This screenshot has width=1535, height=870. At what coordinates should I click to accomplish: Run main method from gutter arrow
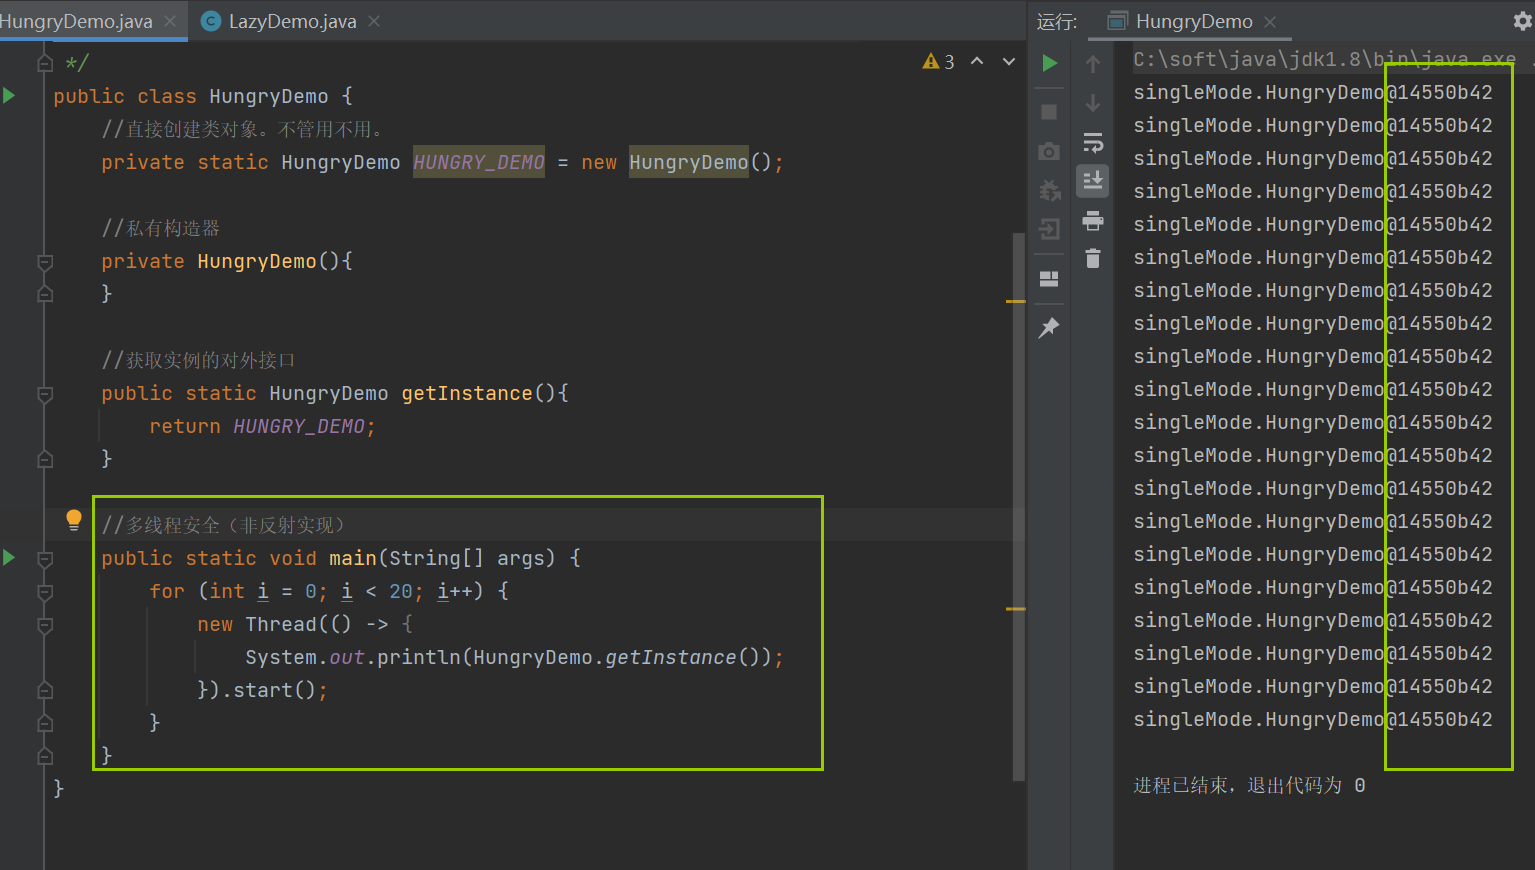(9, 558)
